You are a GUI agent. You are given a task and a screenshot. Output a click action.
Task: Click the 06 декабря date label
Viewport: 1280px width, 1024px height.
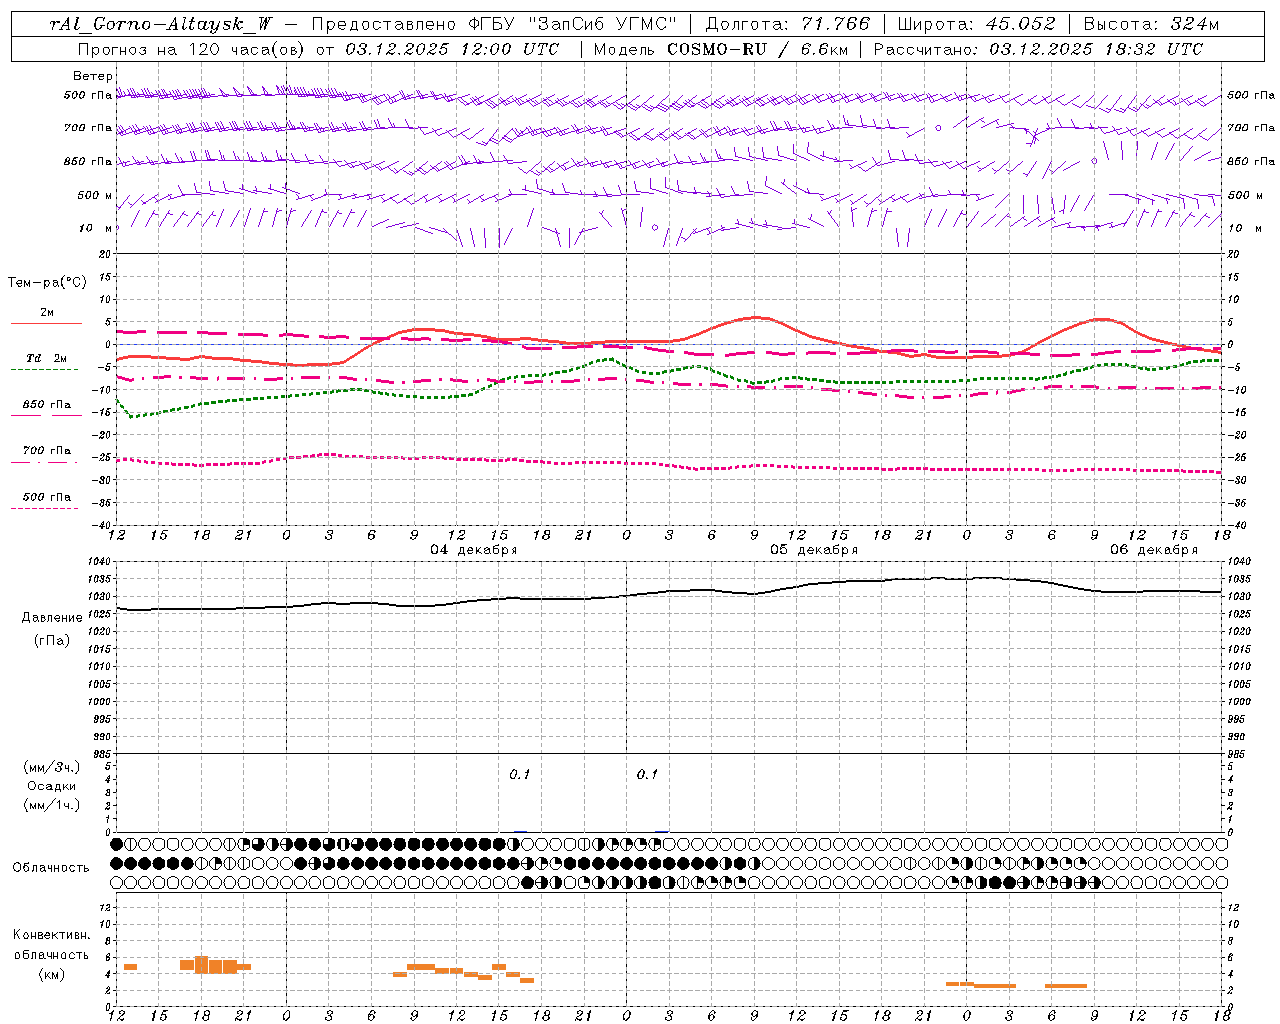tap(1154, 550)
